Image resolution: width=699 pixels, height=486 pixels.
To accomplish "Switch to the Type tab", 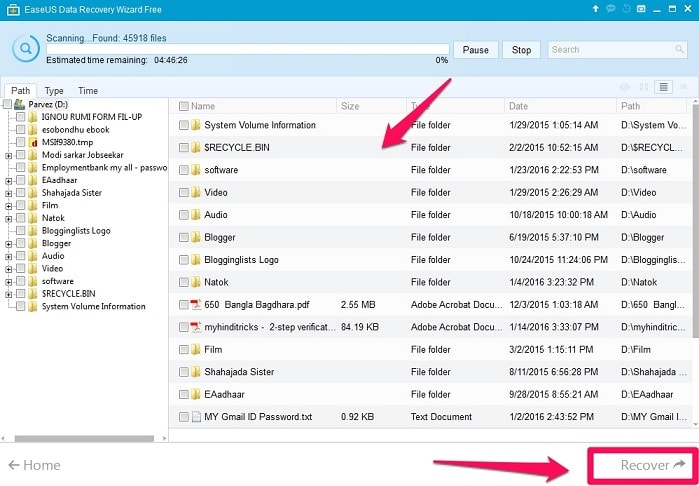I will [x=54, y=91].
